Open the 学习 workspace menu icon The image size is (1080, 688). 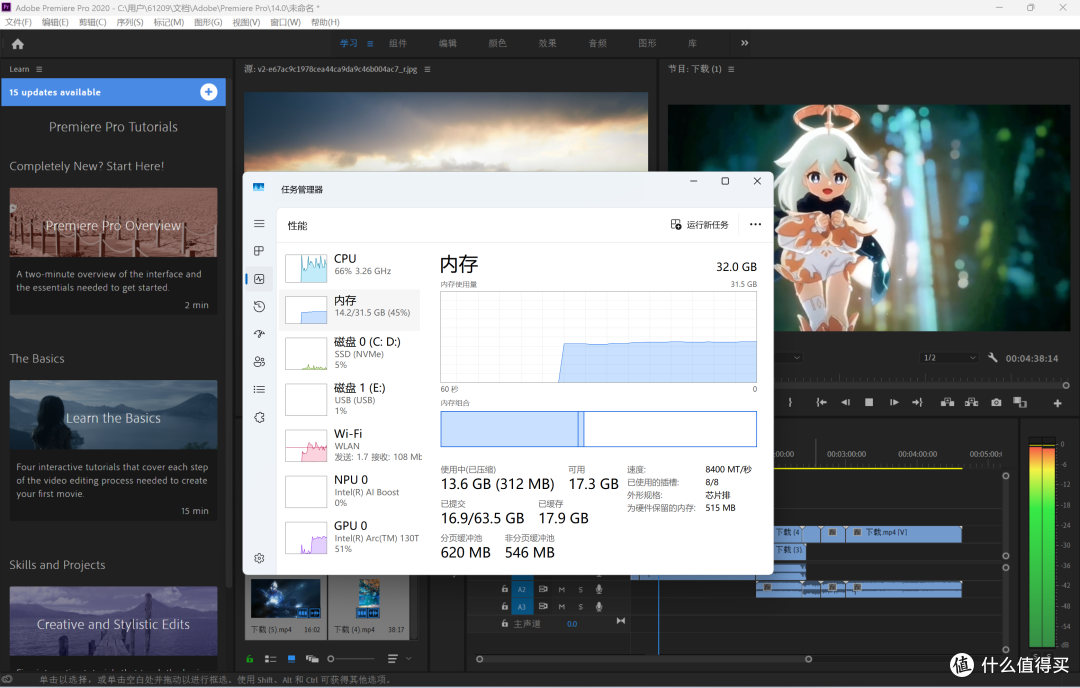point(370,43)
